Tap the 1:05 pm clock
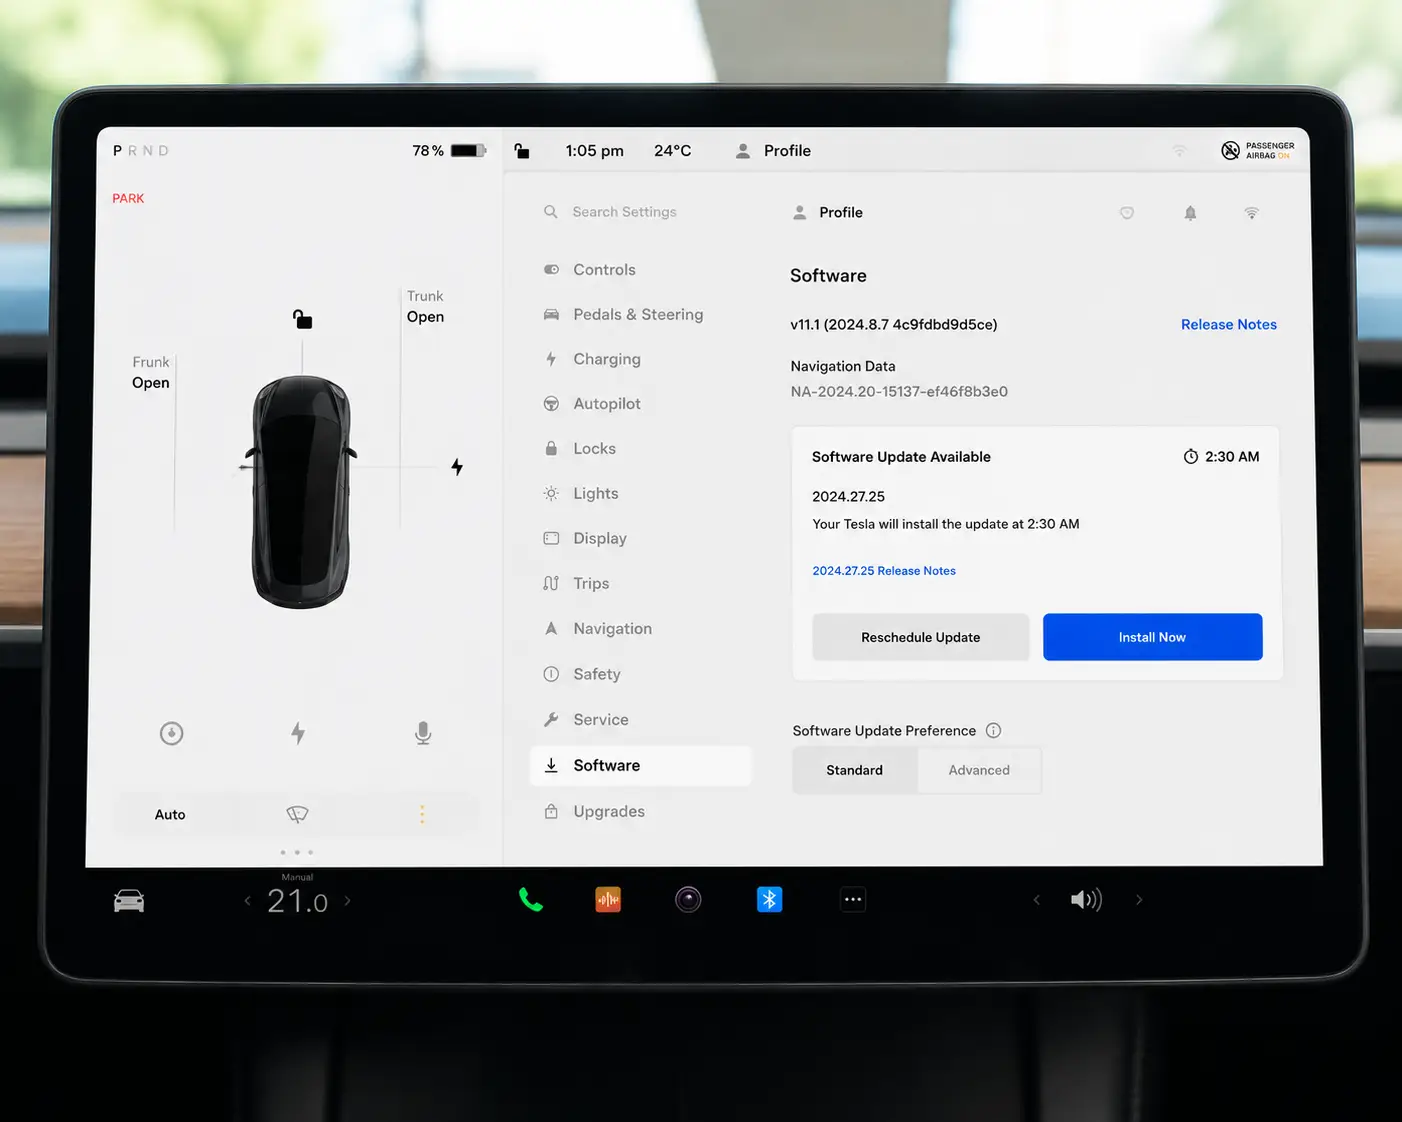This screenshot has width=1402, height=1122. (595, 151)
